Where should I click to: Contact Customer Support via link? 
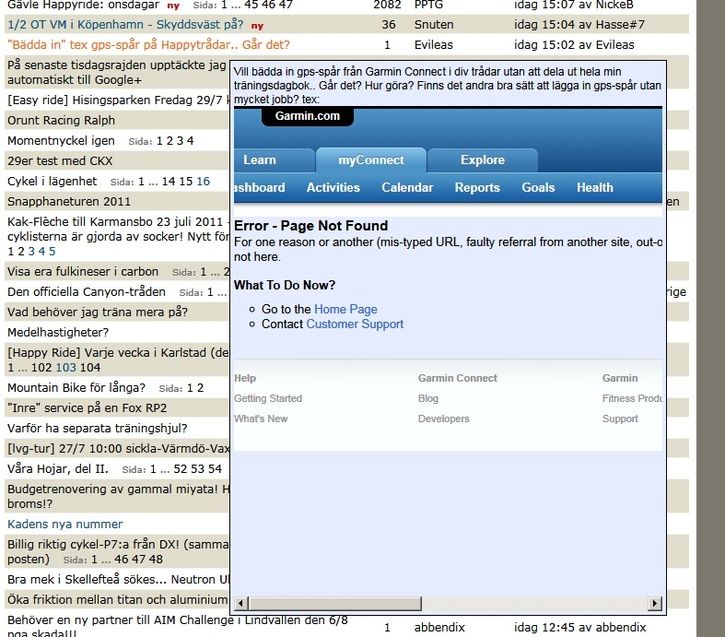pyautogui.click(x=355, y=324)
